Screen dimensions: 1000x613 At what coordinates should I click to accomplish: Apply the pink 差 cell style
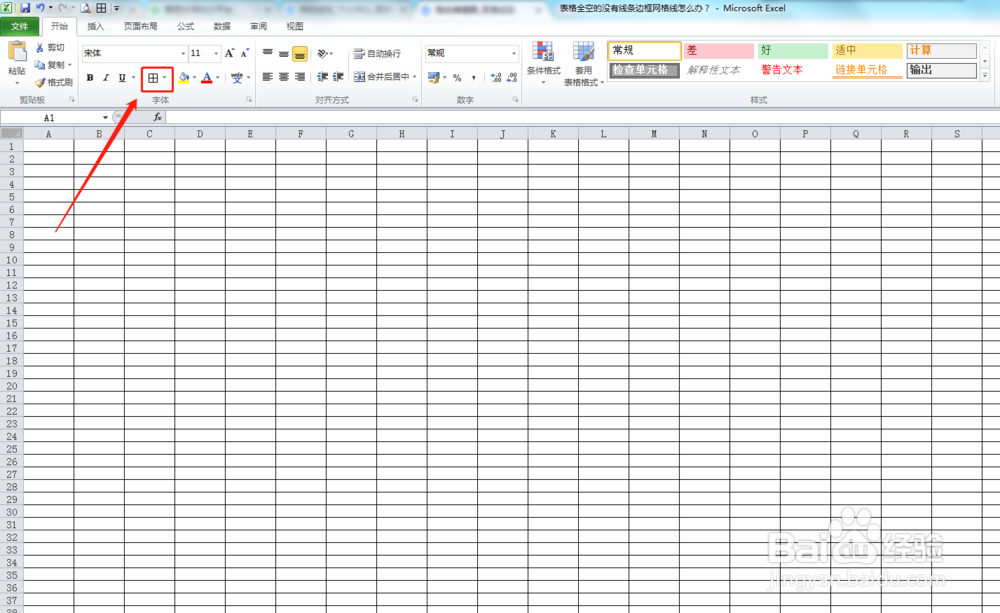coord(719,50)
